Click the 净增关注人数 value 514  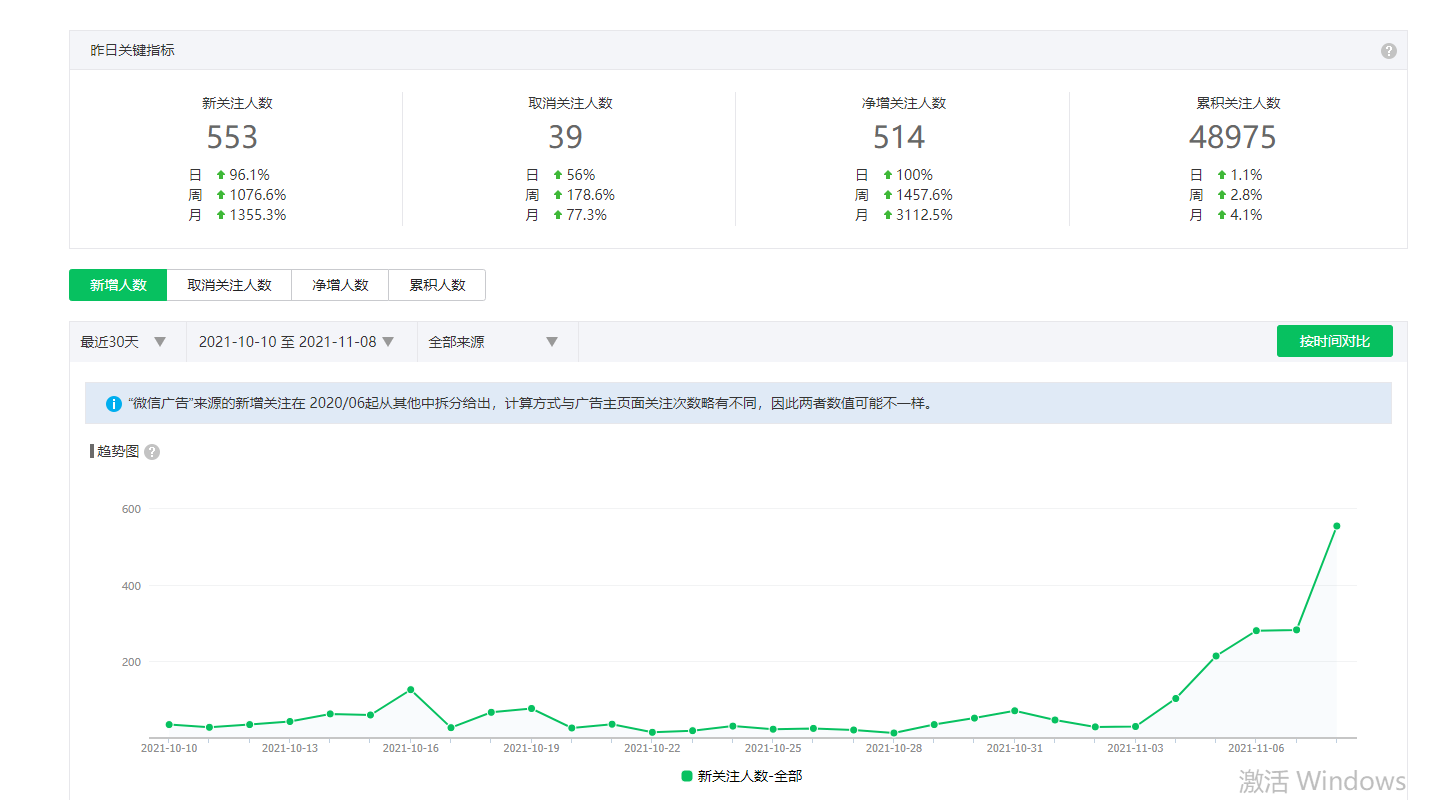click(899, 137)
